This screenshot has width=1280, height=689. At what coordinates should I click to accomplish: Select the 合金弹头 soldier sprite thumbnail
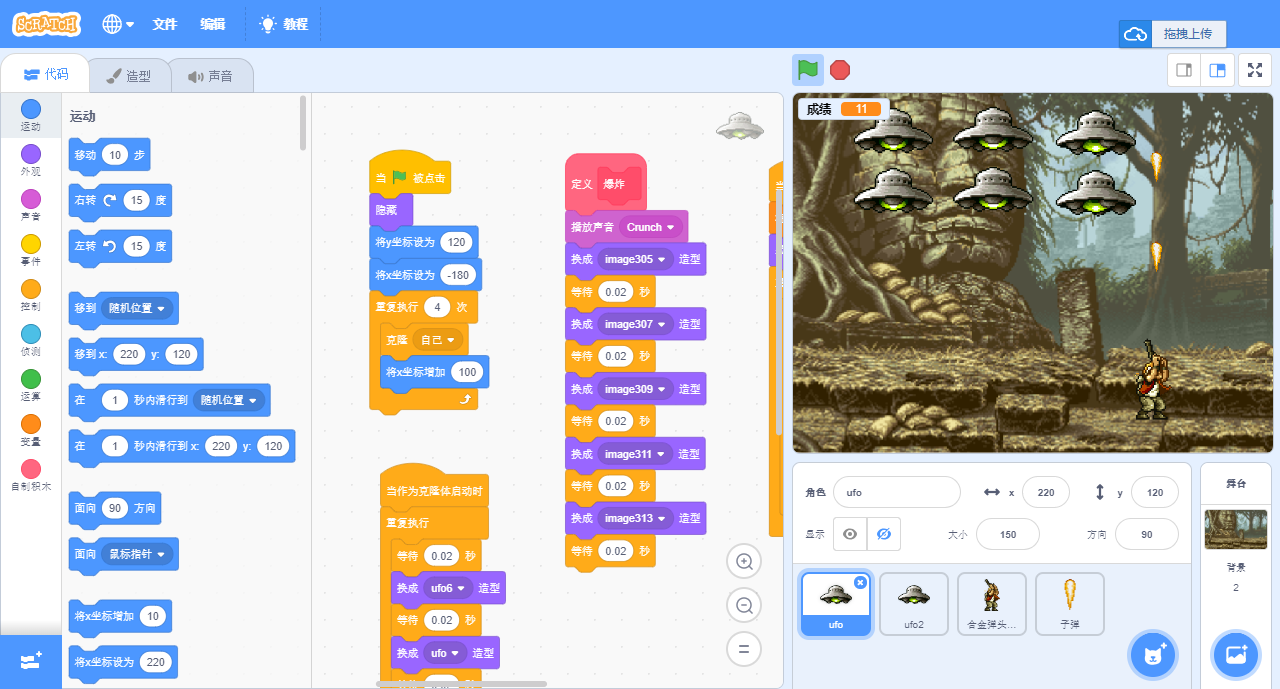coord(992,604)
